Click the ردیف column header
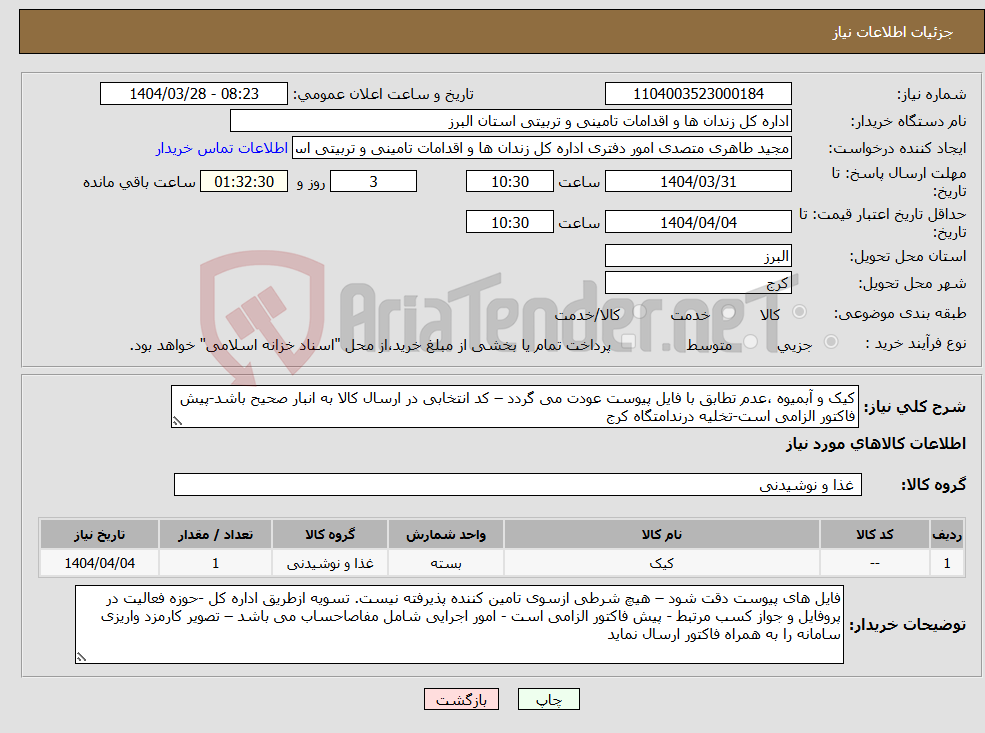The height and width of the screenshot is (733, 985). [x=947, y=535]
